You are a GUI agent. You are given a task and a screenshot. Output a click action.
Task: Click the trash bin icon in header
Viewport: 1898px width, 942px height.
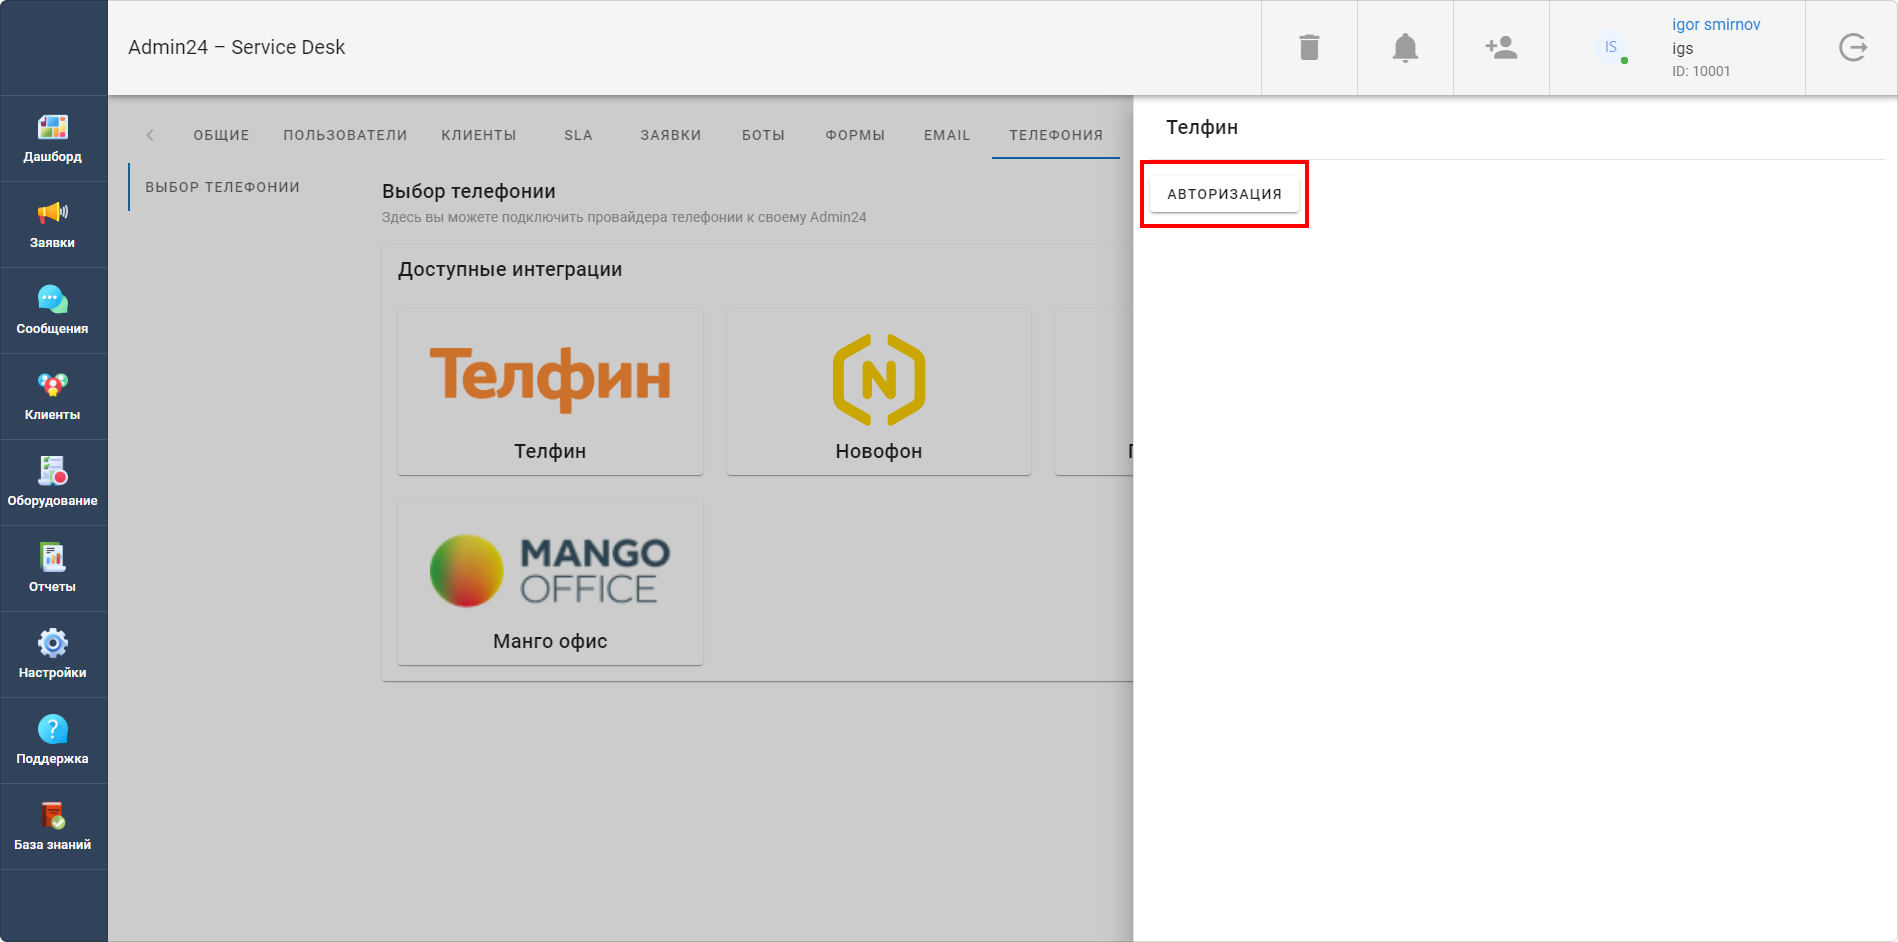point(1309,47)
